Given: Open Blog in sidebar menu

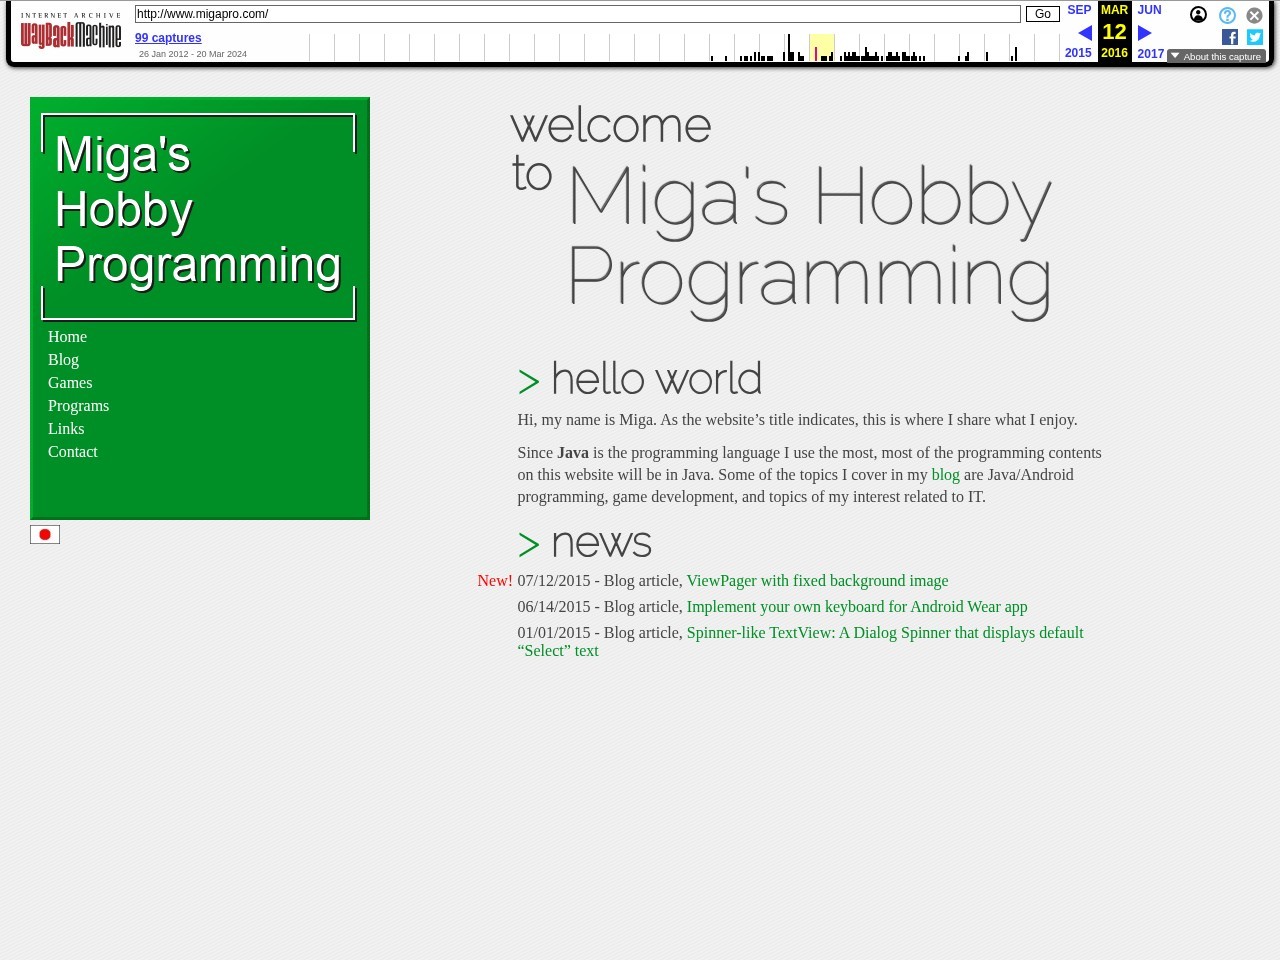Looking at the screenshot, I should point(63,360).
